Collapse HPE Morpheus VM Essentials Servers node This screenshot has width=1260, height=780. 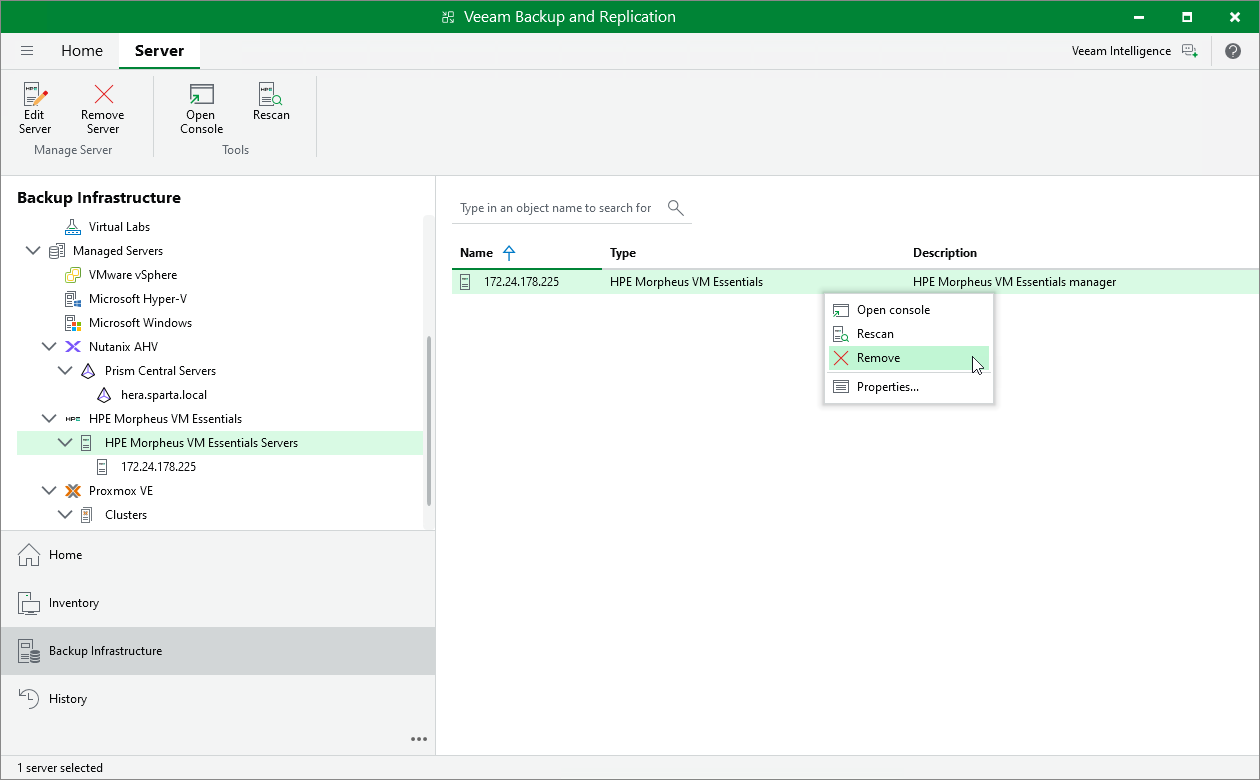click(x=65, y=443)
